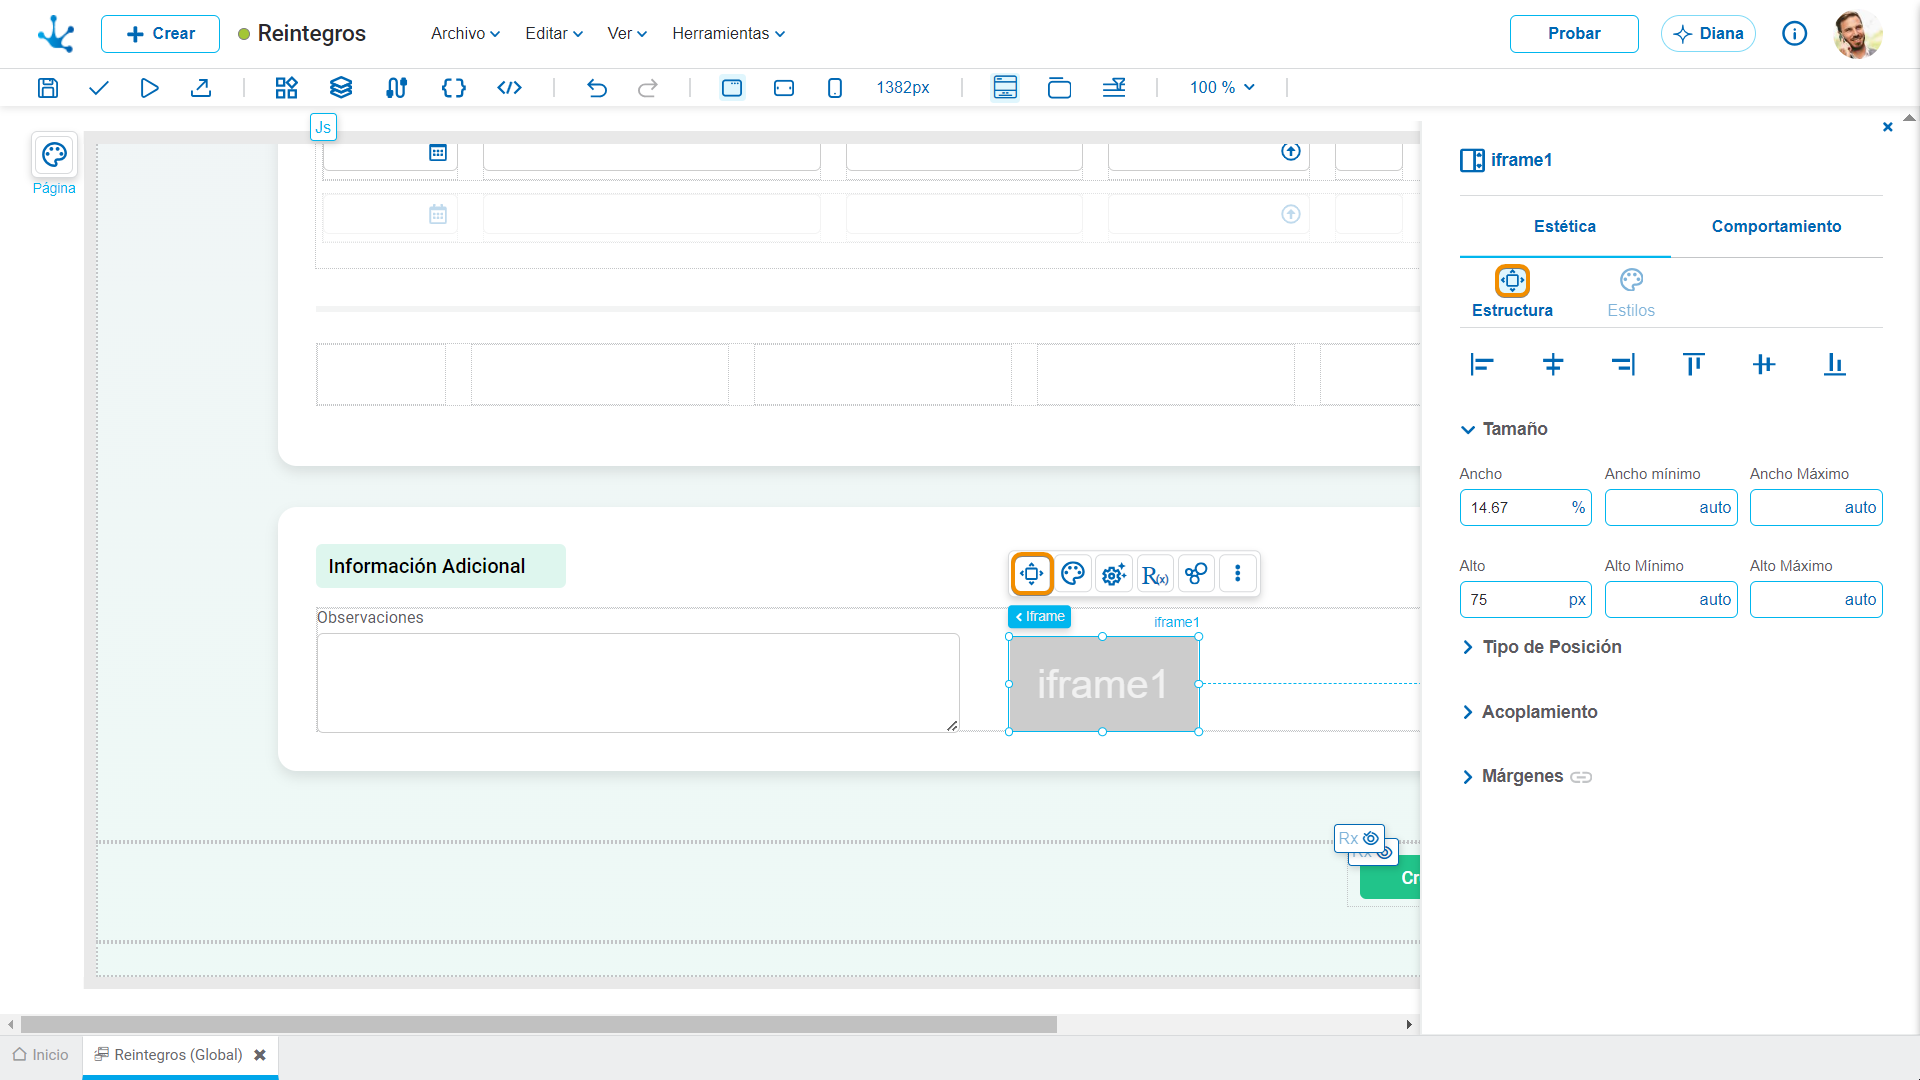
Task: Collapse the Tamaño section
Action: [1504, 429]
